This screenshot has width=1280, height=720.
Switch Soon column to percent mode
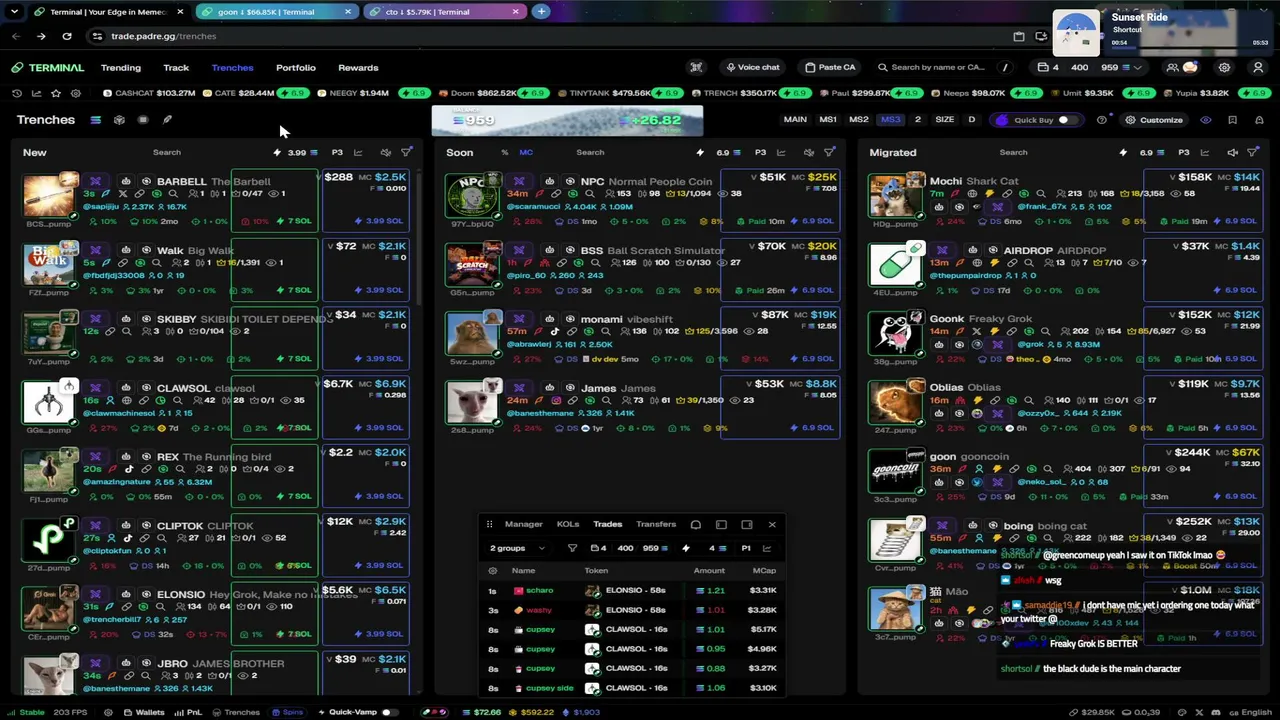pos(505,153)
